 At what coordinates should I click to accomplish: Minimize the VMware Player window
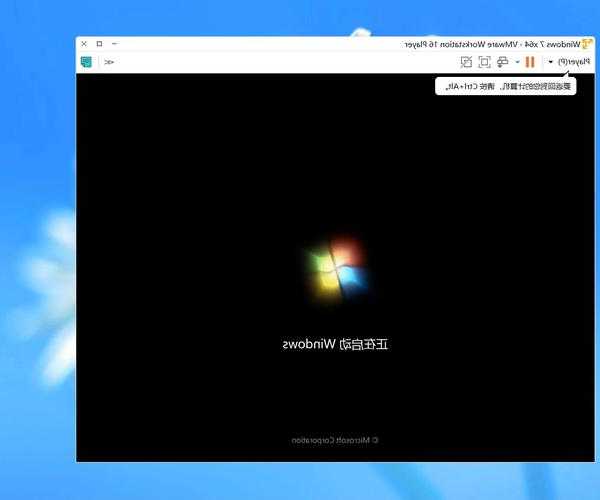[114, 44]
